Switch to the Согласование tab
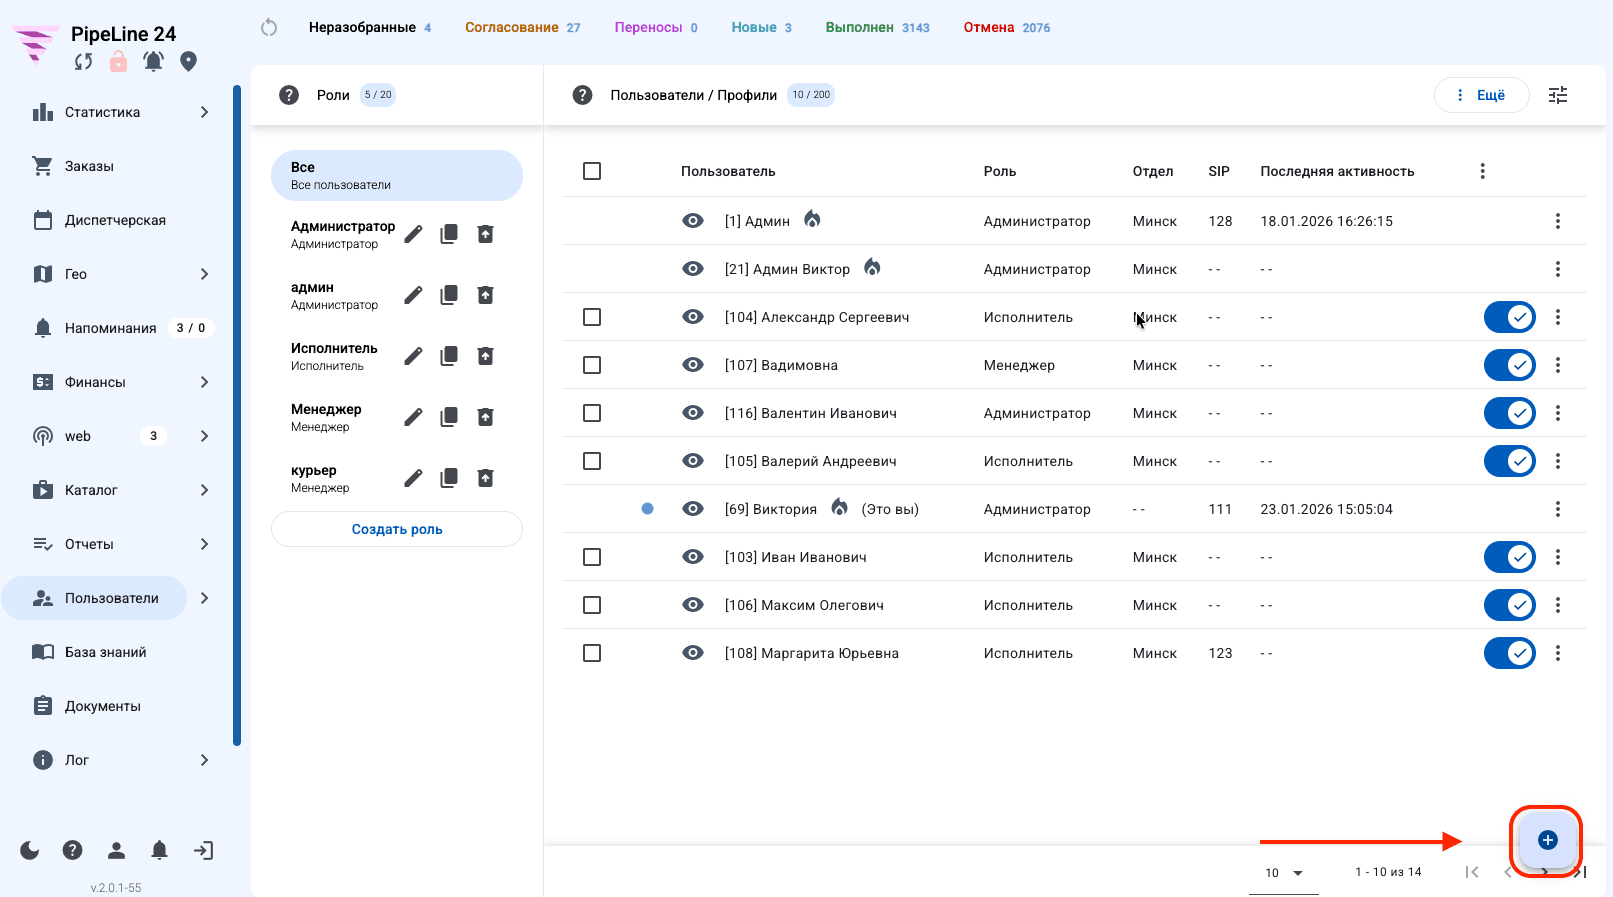Image resolution: width=1613 pixels, height=897 pixels. (x=522, y=27)
